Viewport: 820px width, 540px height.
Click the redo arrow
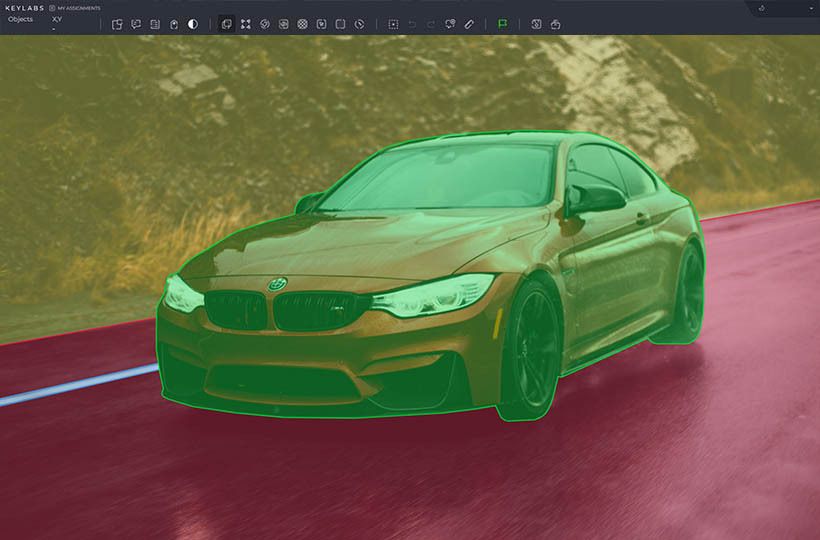point(431,24)
